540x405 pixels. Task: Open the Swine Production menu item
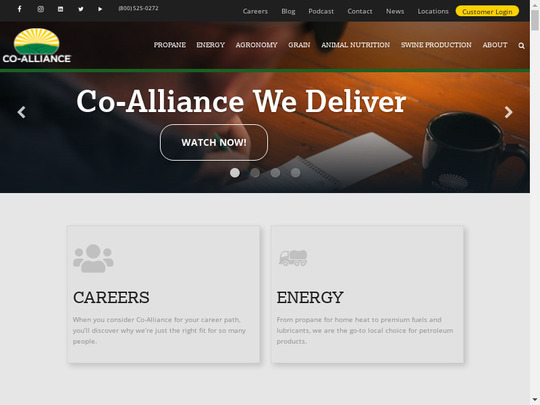[436, 45]
